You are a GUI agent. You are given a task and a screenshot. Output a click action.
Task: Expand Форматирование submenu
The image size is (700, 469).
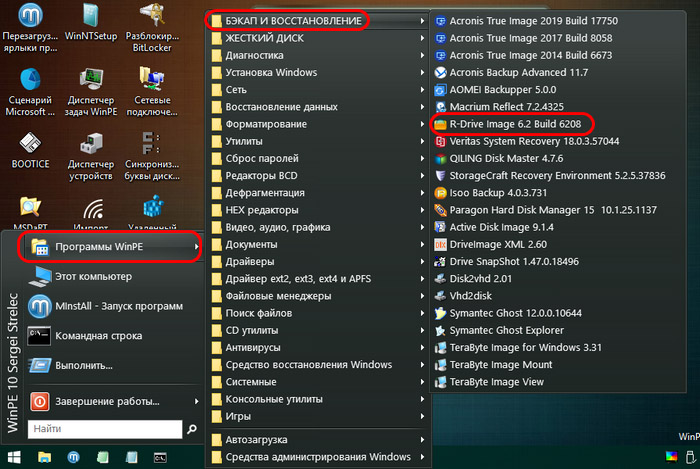[x=318, y=124]
